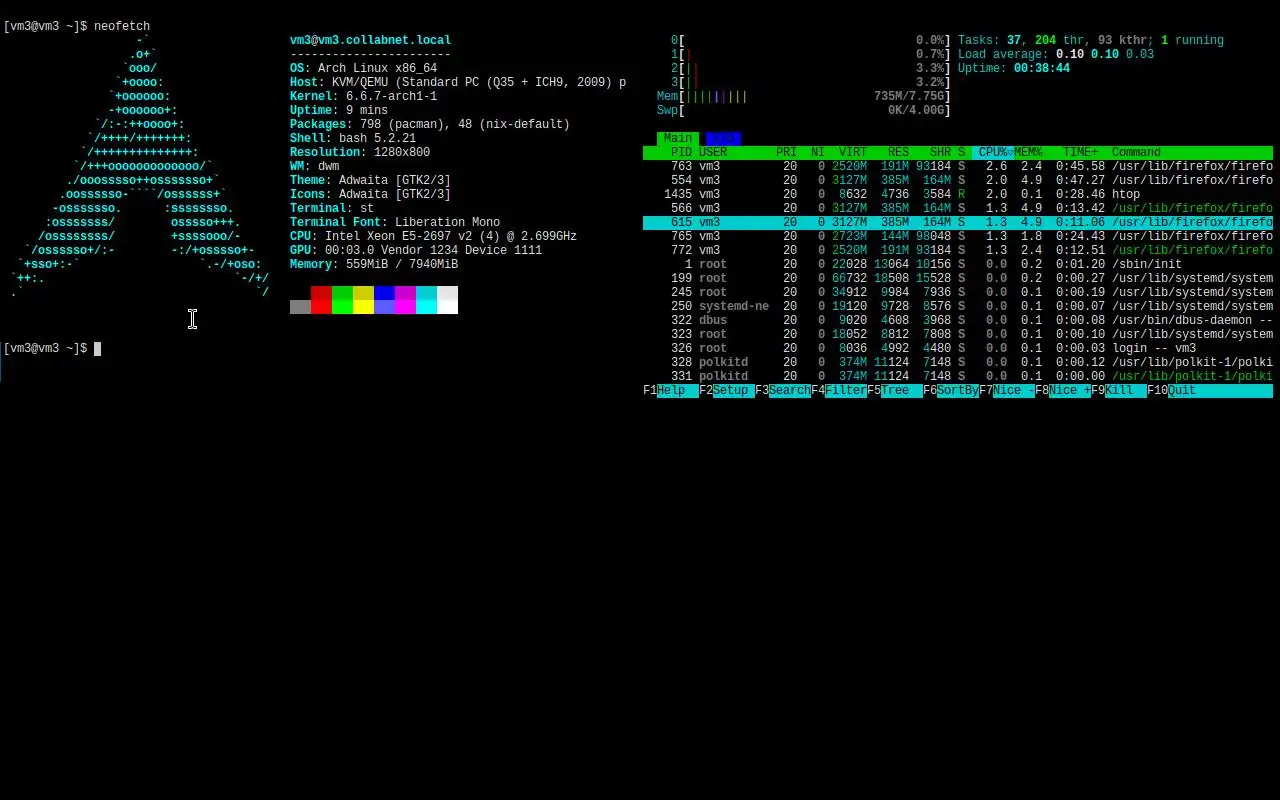
Task: Select process row with PID 566
Action: pyautogui.click(x=958, y=208)
